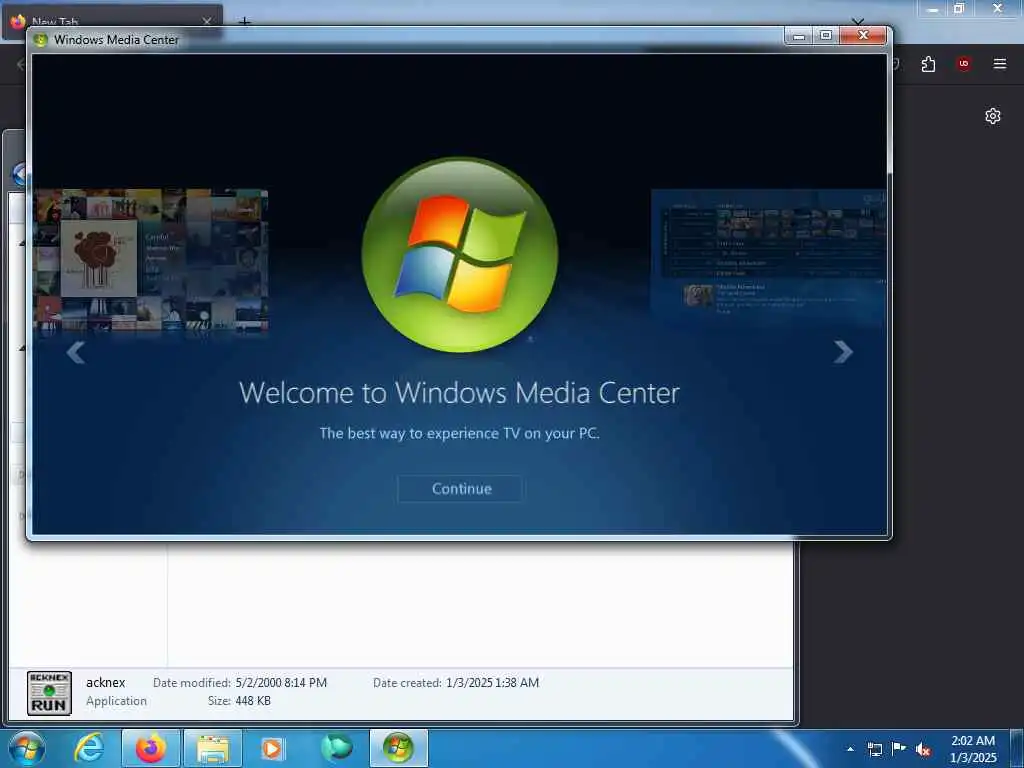This screenshot has width=1024, height=768.
Task: Maximize the Windows Media Center window
Action: click(x=826, y=35)
